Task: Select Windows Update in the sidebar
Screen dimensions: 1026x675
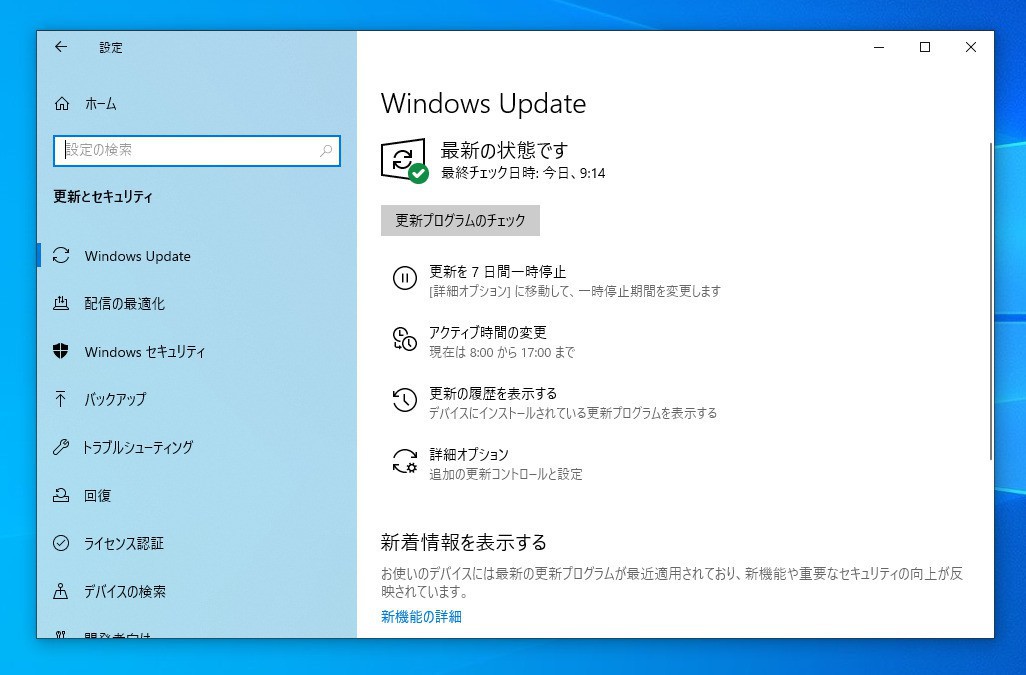Action: point(137,256)
